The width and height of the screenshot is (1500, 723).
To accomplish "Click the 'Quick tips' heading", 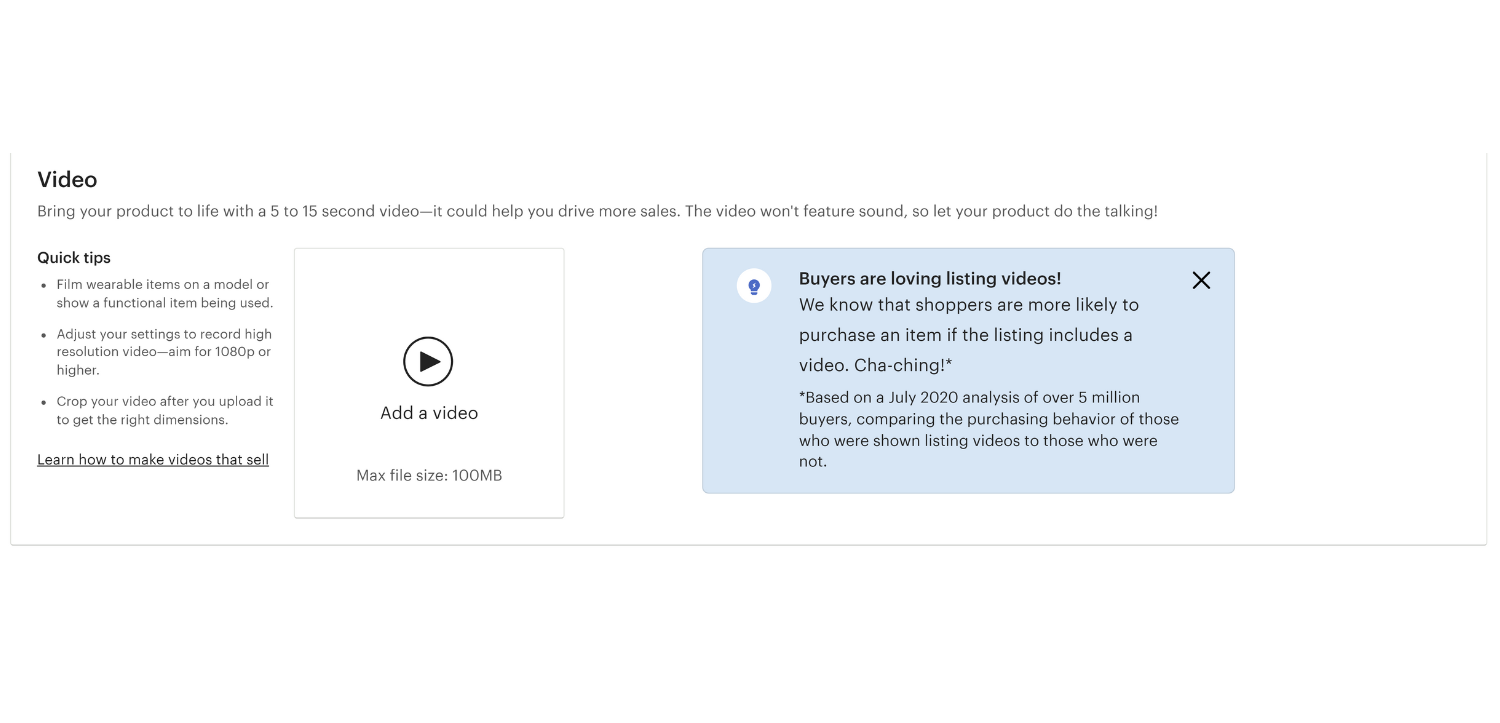I will coord(74,258).
